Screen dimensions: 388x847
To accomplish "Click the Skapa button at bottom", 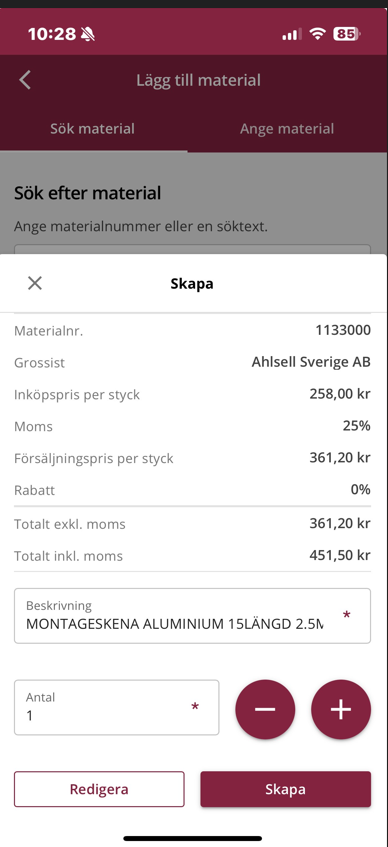I will pos(285,789).
